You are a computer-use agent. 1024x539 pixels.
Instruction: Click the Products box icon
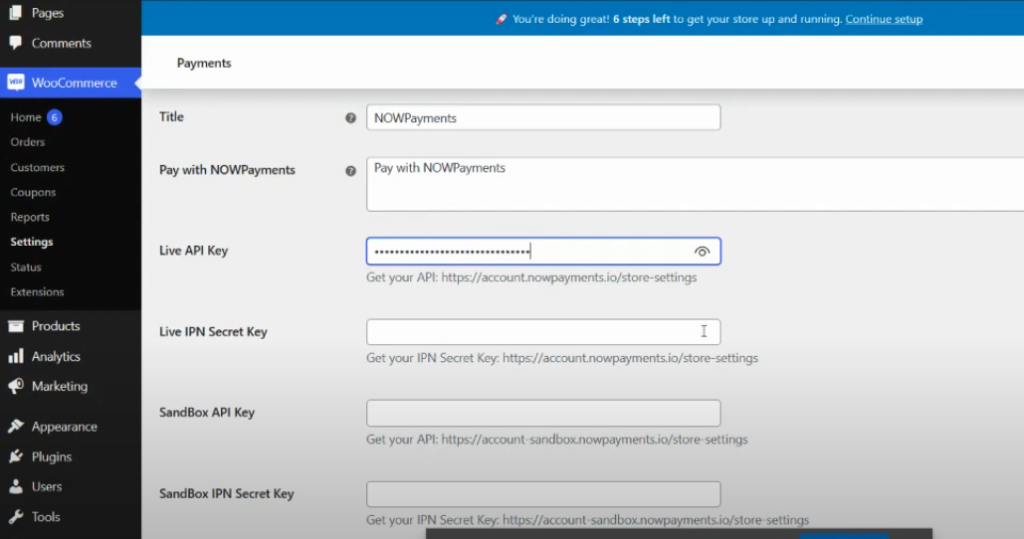click(x=16, y=326)
